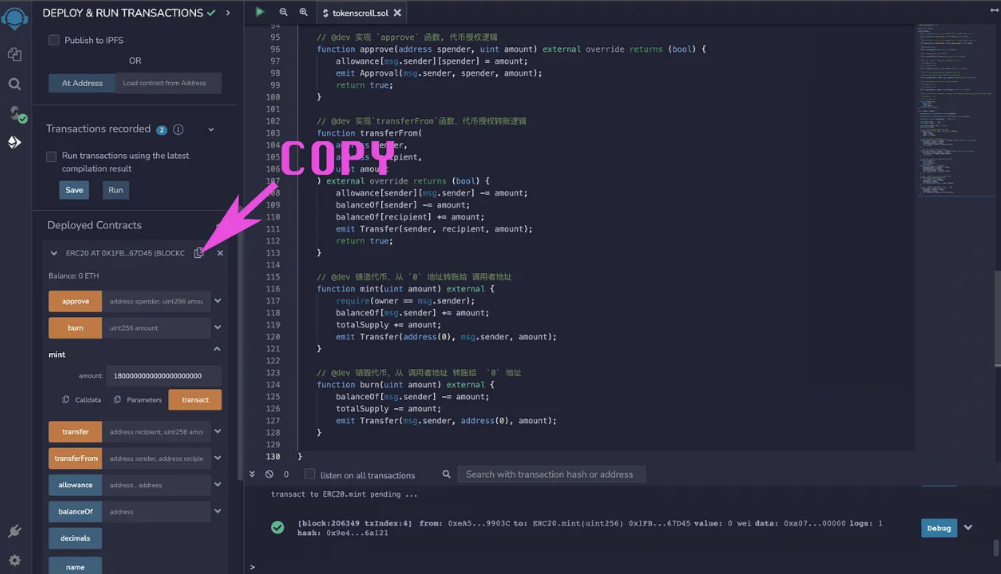Click the Load contract from Address field
This screenshot has height=574, width=1001.
169,83
